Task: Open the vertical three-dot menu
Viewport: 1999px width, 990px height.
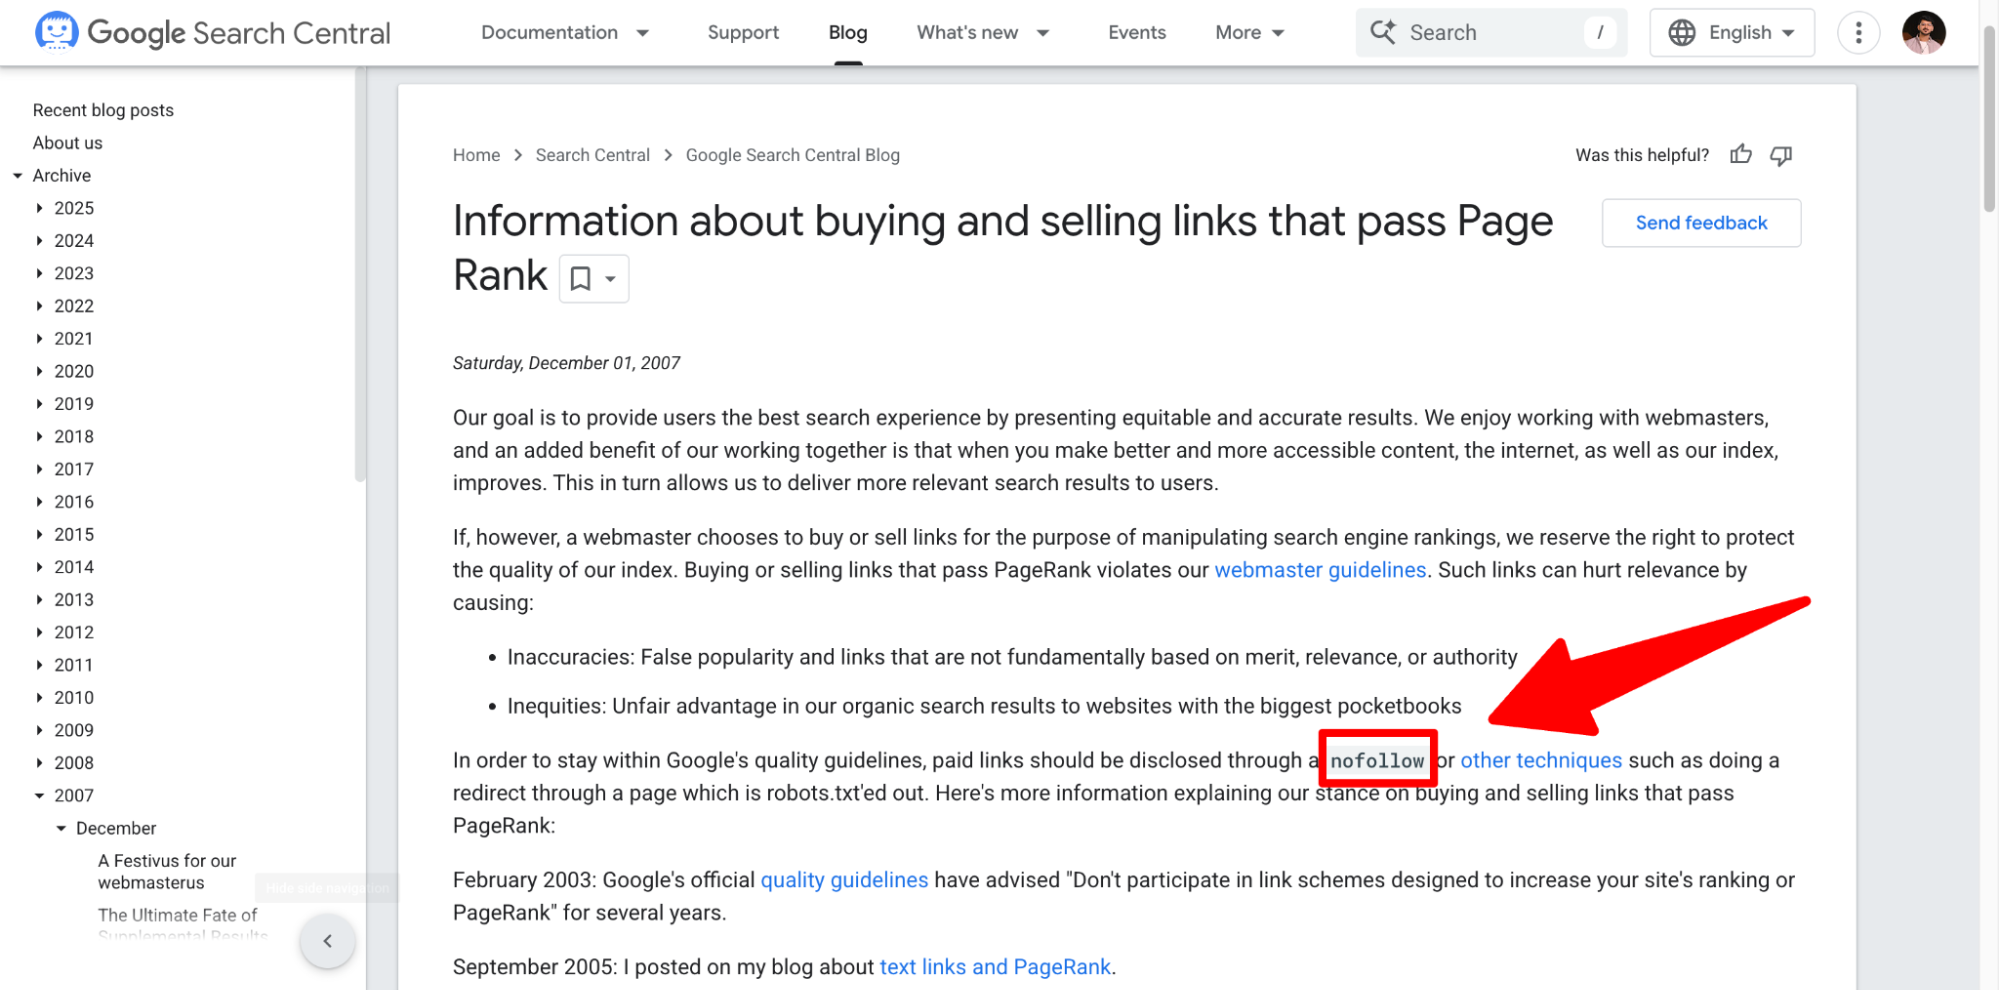Action: 1859,33
